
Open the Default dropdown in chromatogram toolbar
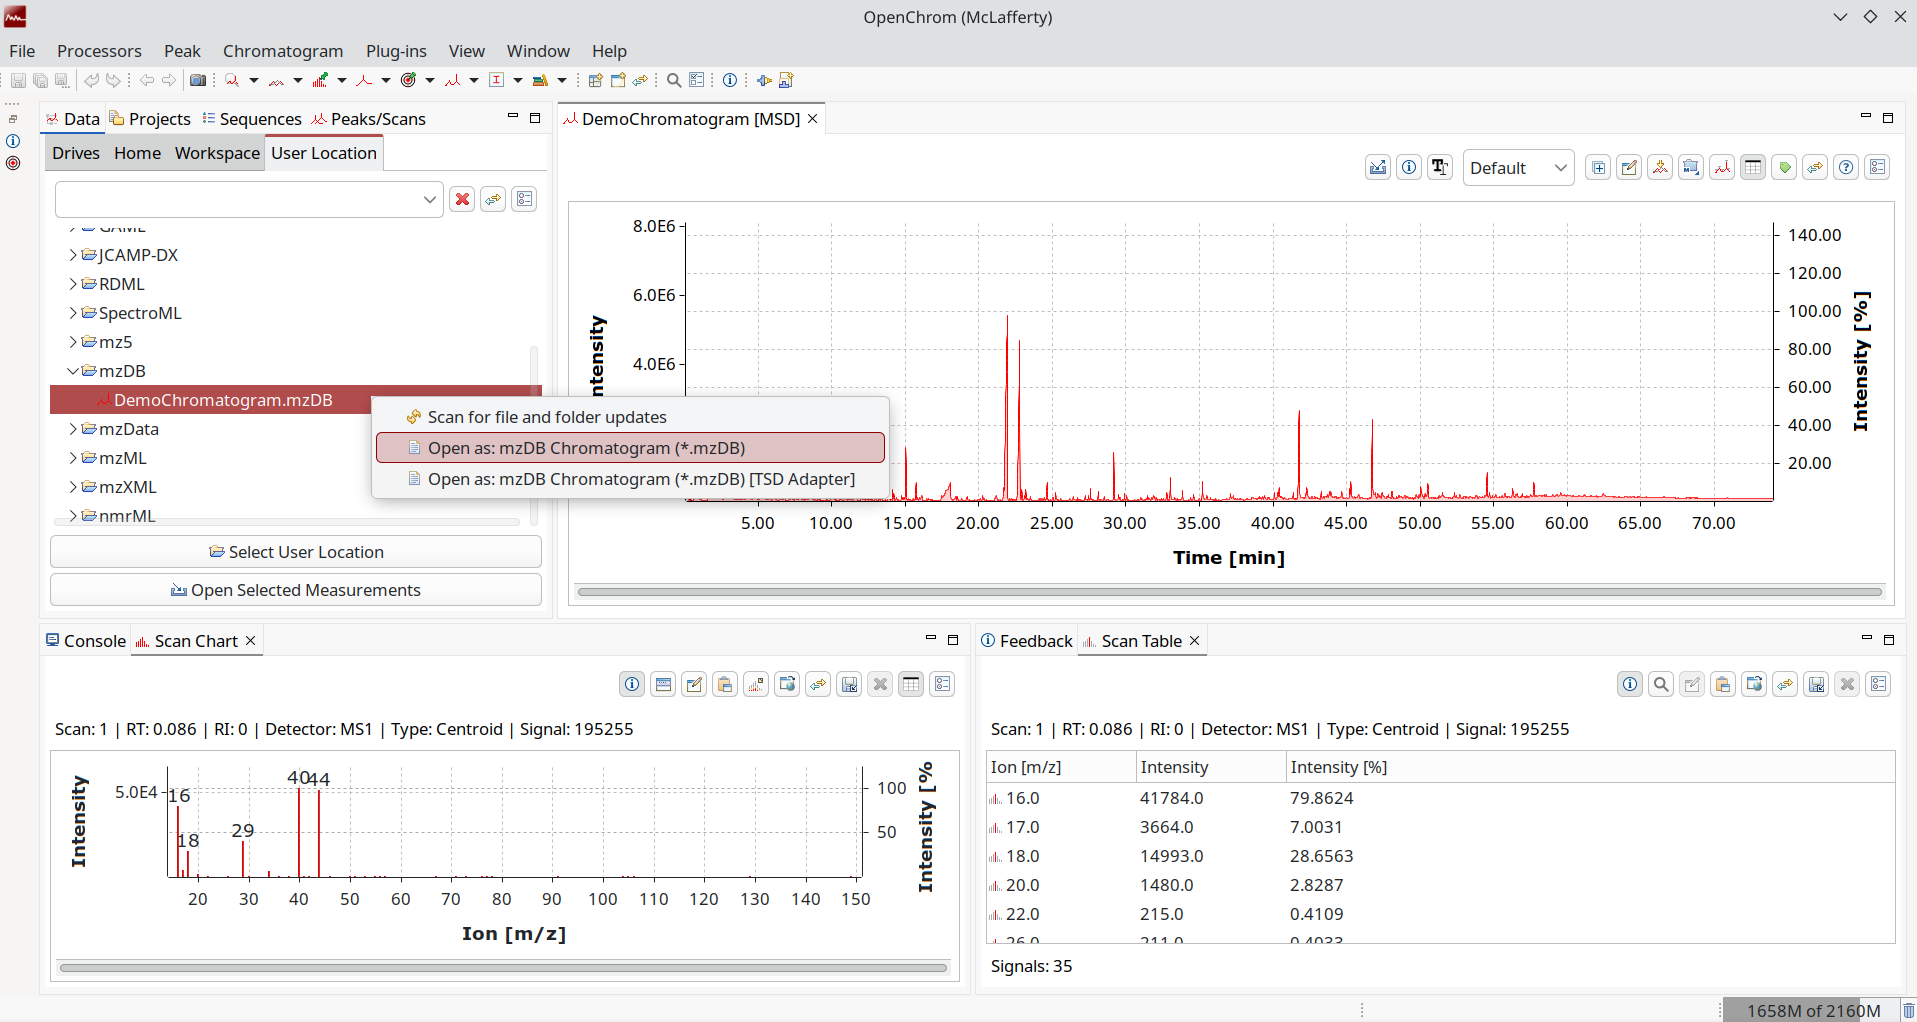[1518, 168]
